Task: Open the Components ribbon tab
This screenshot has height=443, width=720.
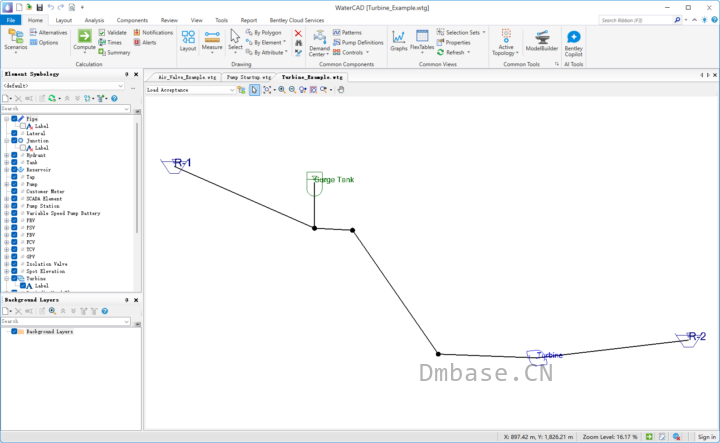Action: 132,20
